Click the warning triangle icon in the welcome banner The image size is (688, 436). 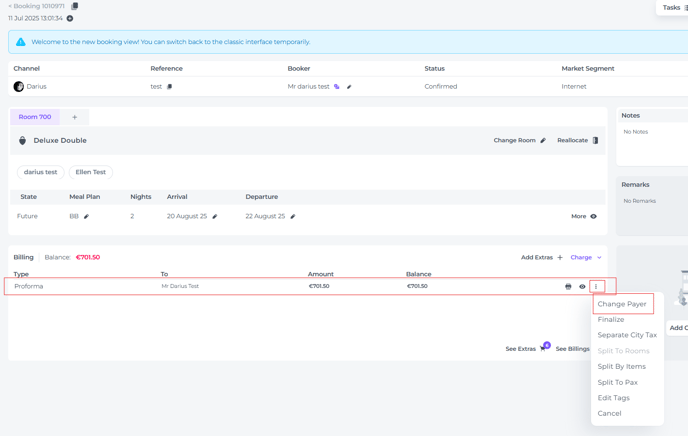[x=21, y=42]
